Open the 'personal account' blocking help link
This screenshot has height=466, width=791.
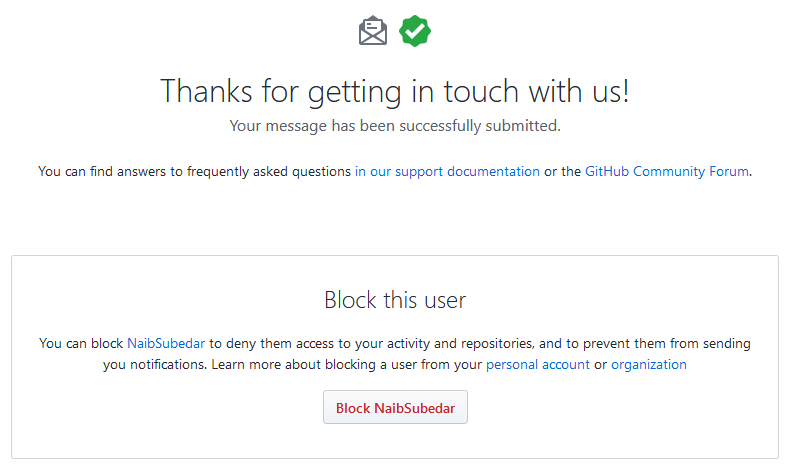[x=538, y=365]
